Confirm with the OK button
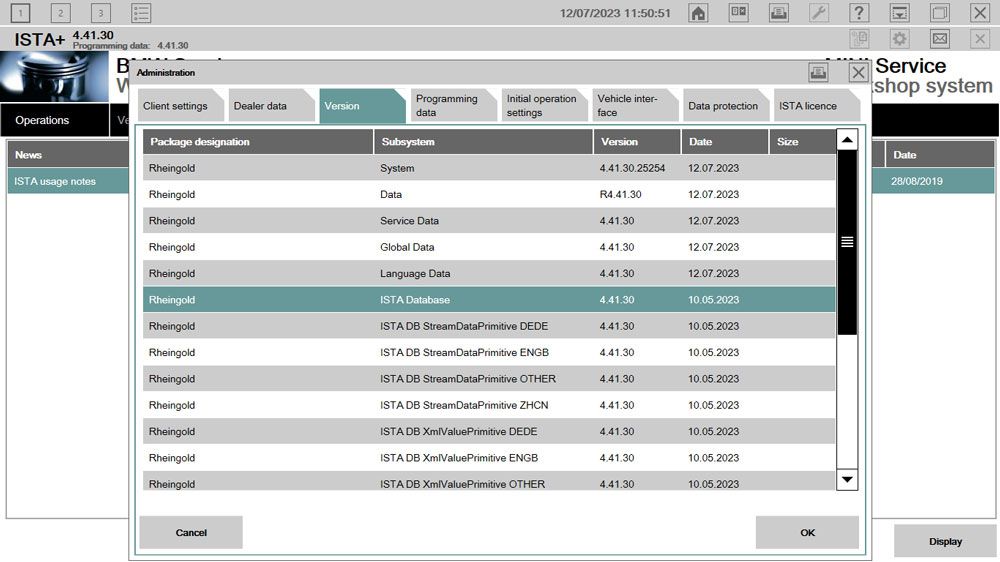The image size is (1000, 562). 807,533
